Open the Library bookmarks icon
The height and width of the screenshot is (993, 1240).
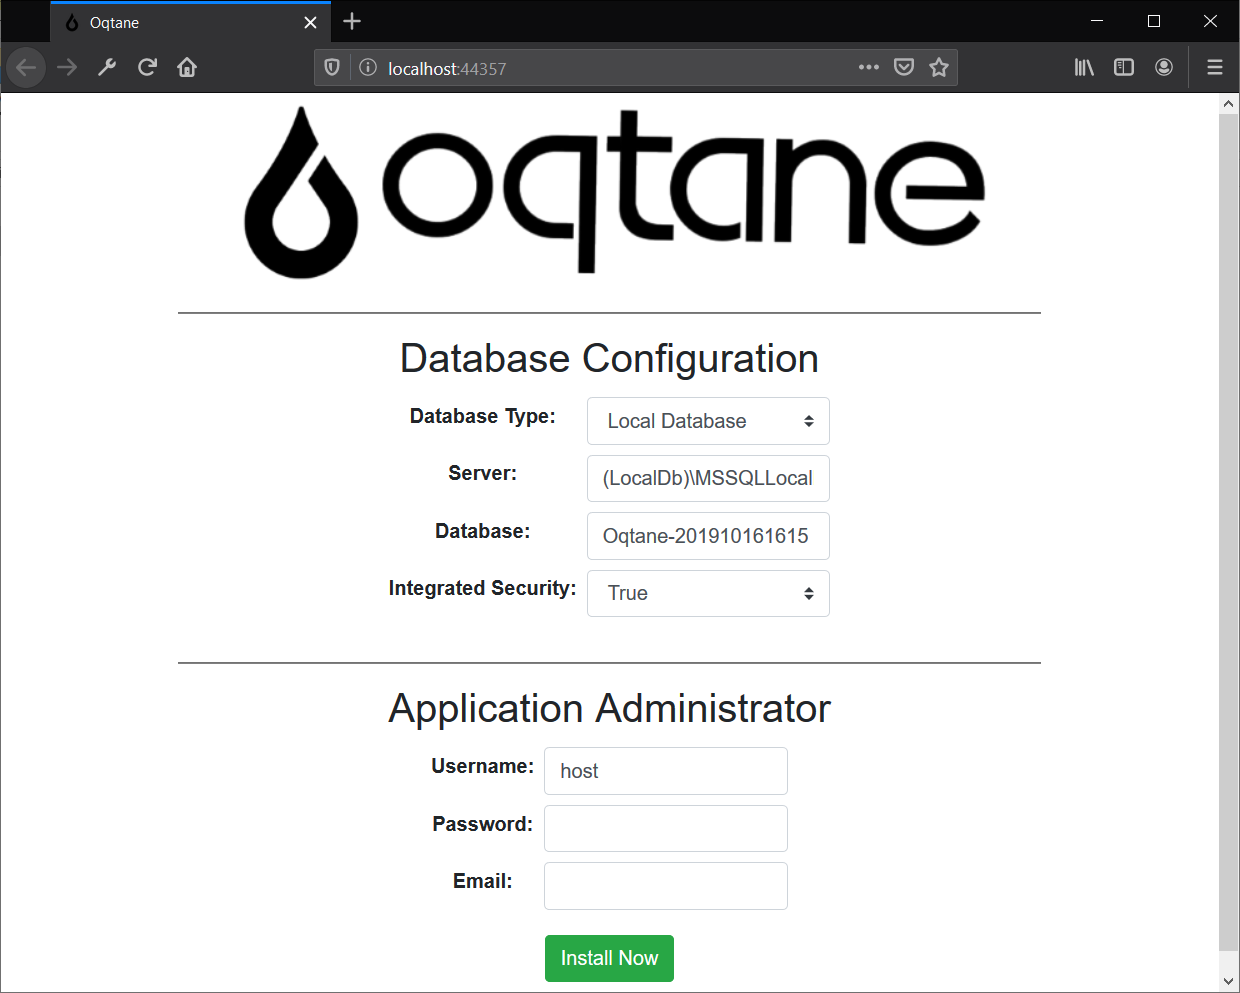(x=1084, y=67)
